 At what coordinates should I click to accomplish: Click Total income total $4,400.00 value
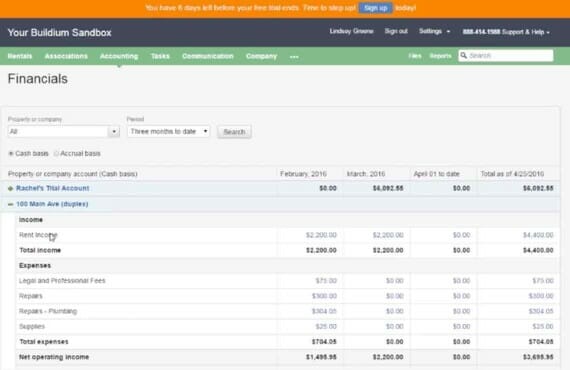point(538,250)
